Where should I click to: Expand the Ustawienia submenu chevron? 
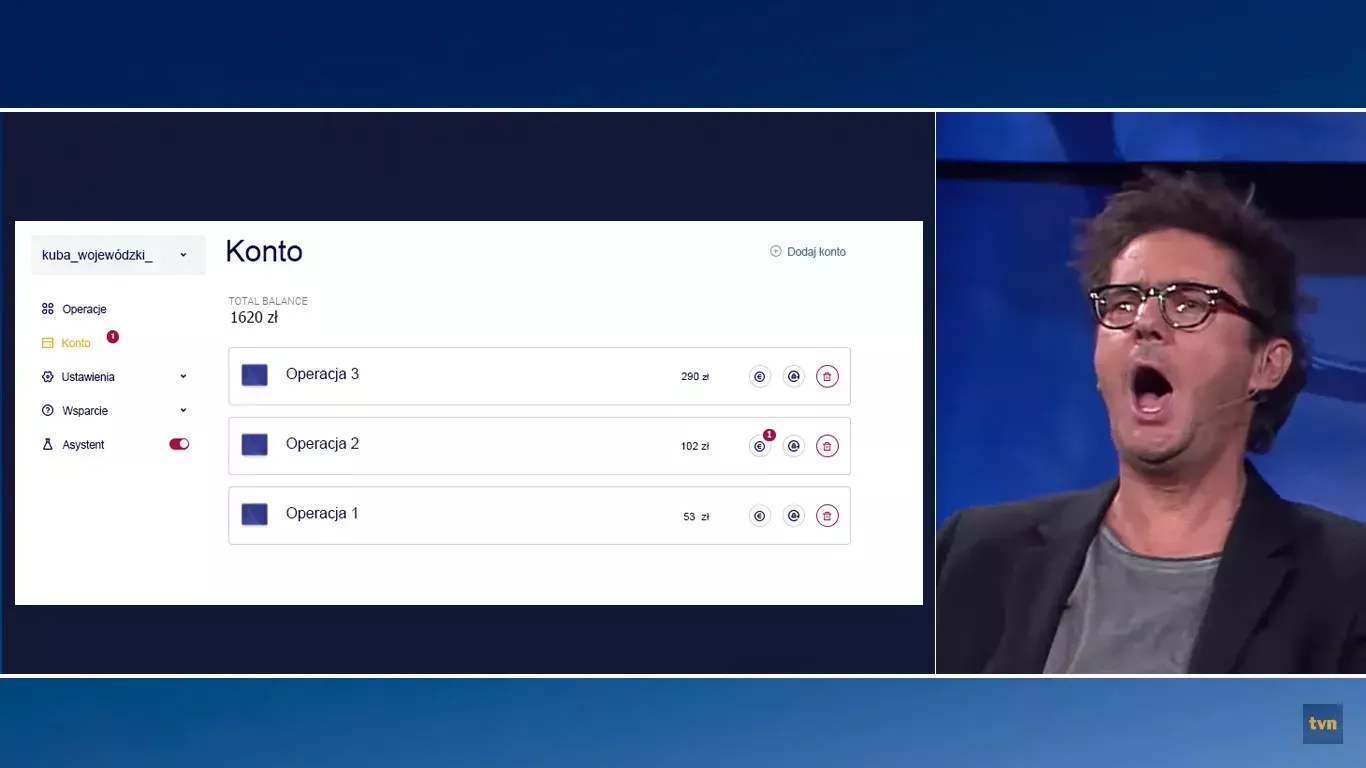coord(183,377)
